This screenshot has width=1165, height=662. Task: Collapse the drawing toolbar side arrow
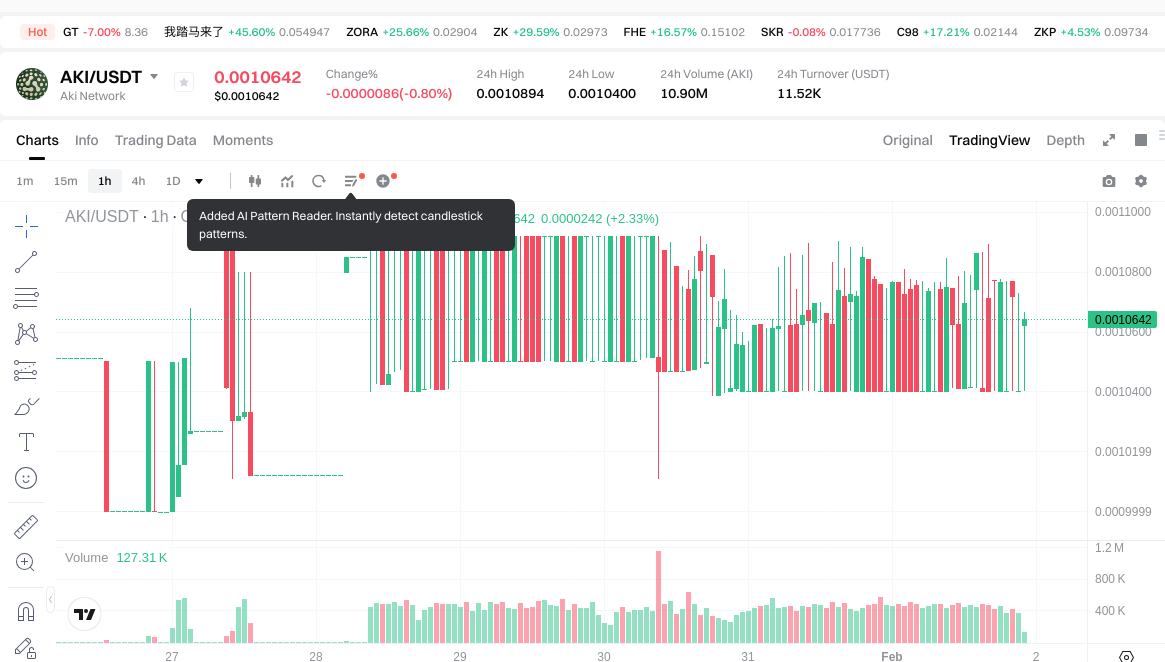pyautogui.click(x=51, y=600)
